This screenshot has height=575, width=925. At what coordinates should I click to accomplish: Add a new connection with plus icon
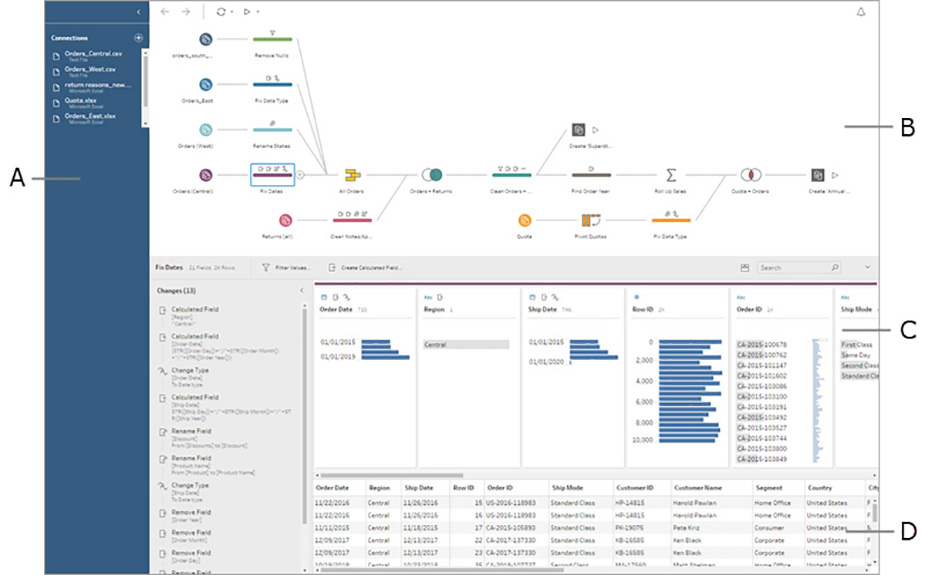[x=139, y=38]
